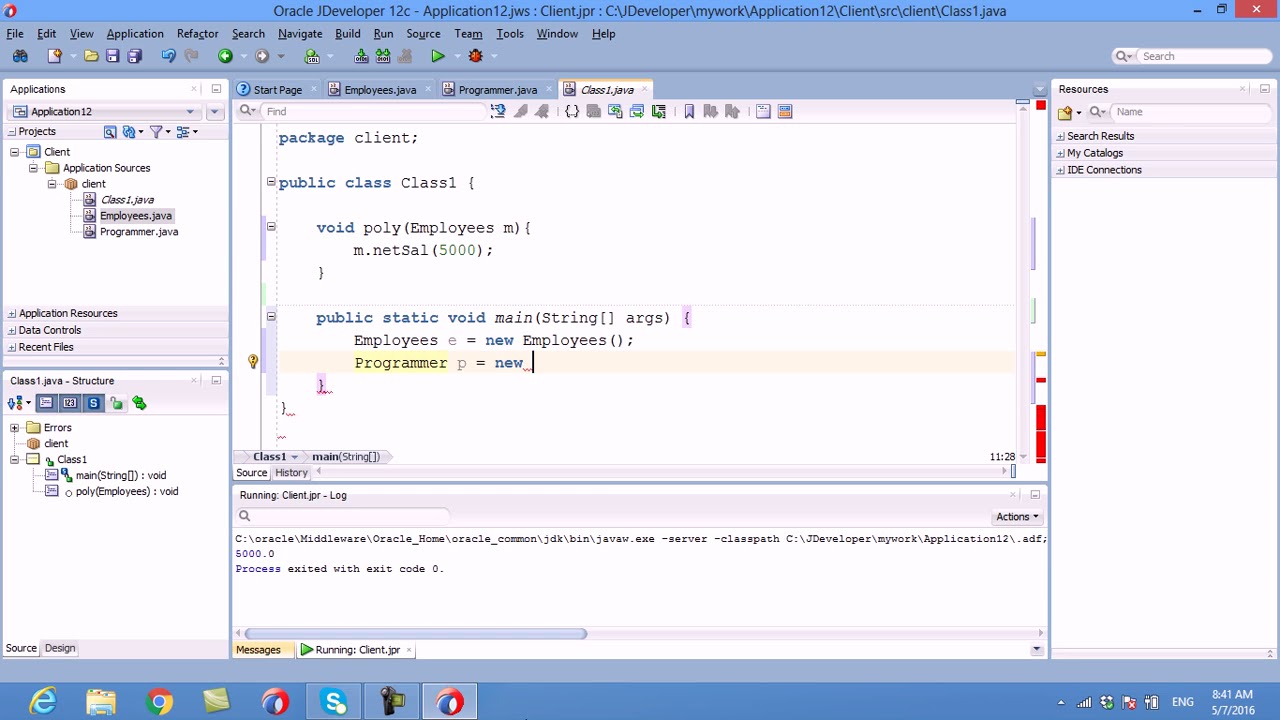Viewport: 1280px width, 720px height.
Task: Click the code braces icon in editor toolbar
Action: pos(572,111)
